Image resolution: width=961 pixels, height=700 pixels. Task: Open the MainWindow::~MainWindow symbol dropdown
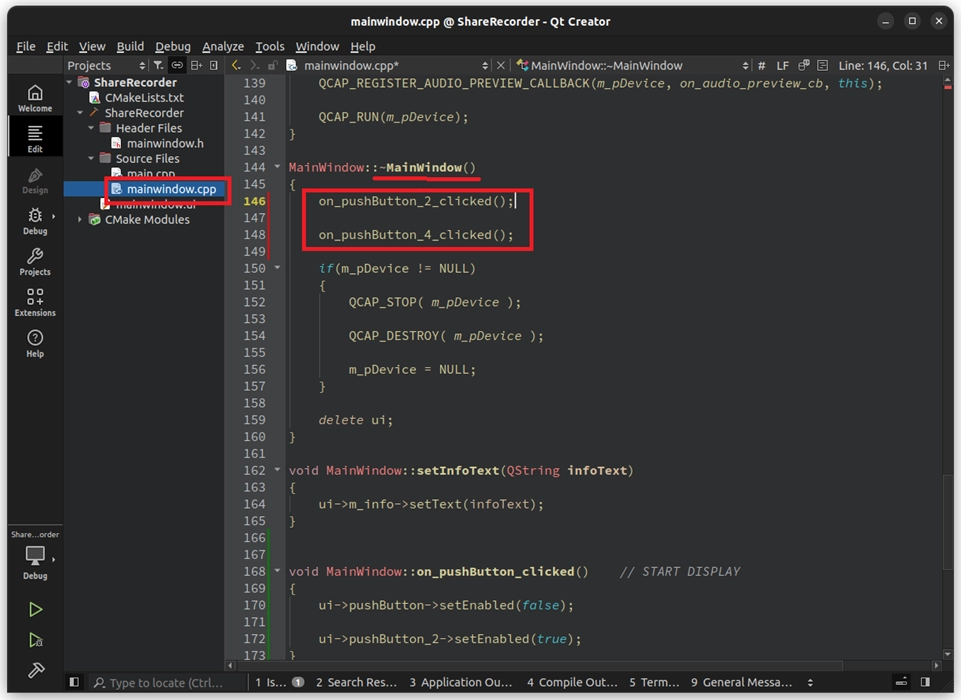point(632,65)
